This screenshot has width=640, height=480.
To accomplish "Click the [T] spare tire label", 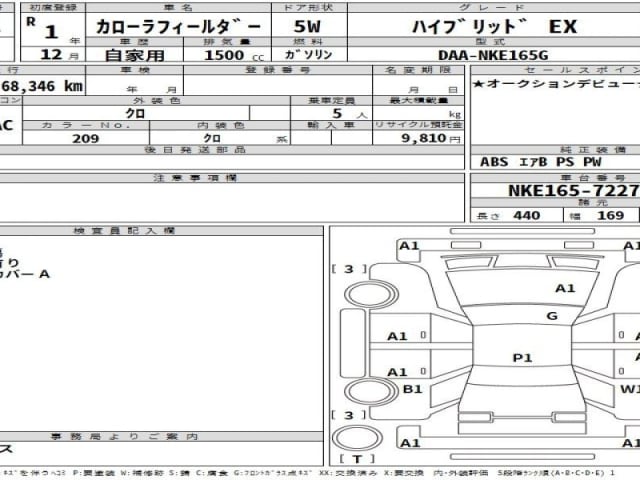I will click(x=357, y=459).
